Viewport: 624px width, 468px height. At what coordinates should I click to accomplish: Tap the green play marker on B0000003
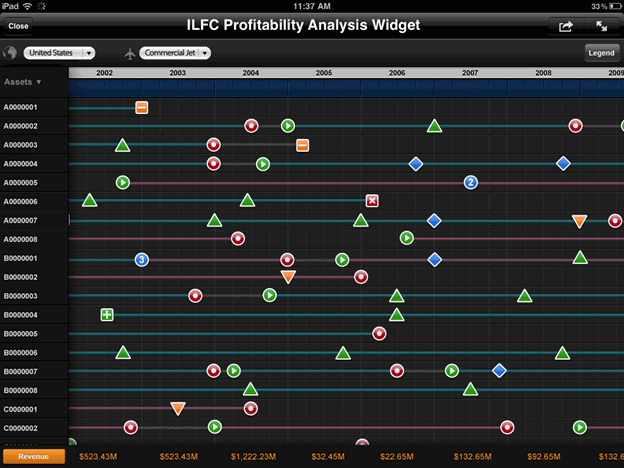[x=269, y=295]
